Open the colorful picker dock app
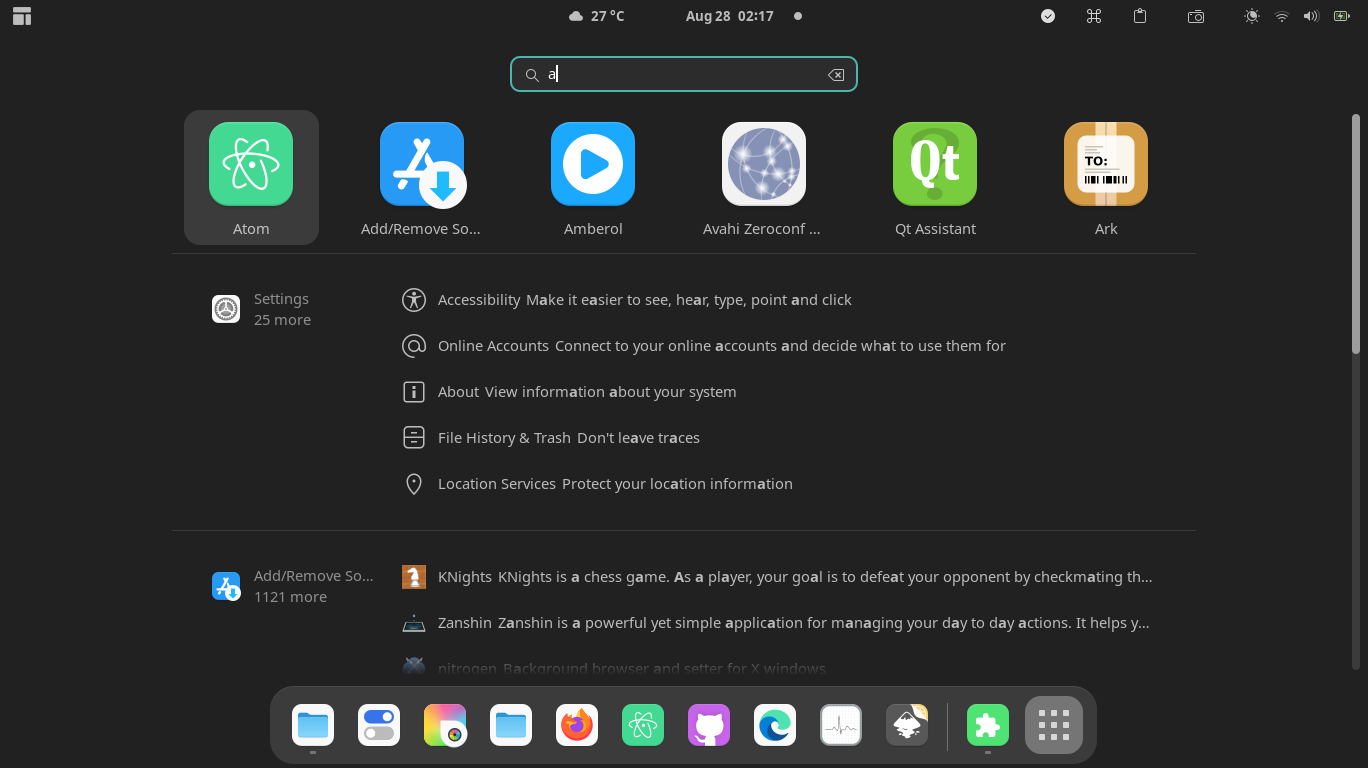 coord(445,725)
